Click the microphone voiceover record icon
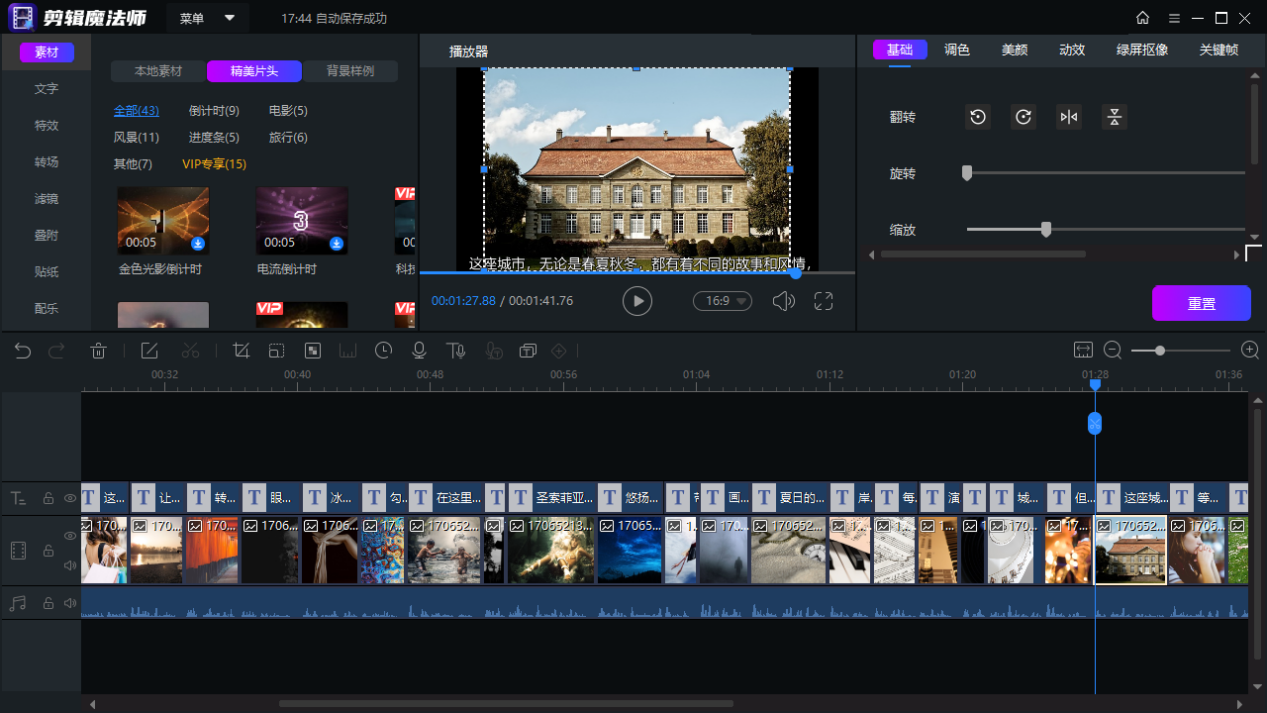The width and height of the screenshot is (1267, 713). point(419,351)
